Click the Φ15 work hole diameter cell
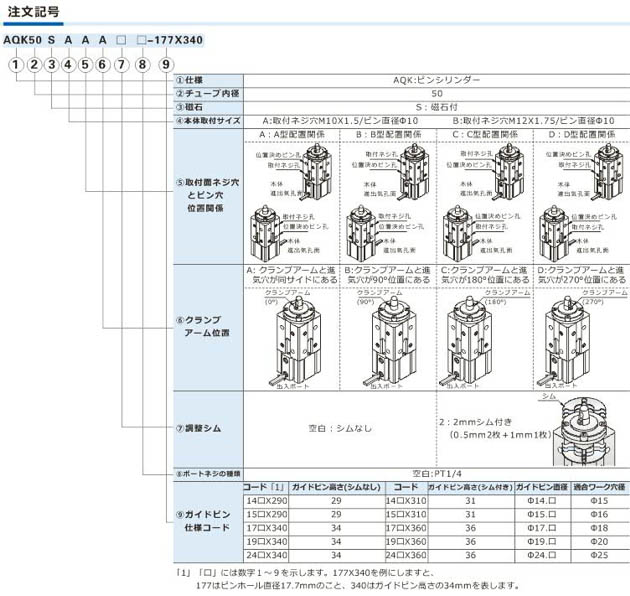 599,501
